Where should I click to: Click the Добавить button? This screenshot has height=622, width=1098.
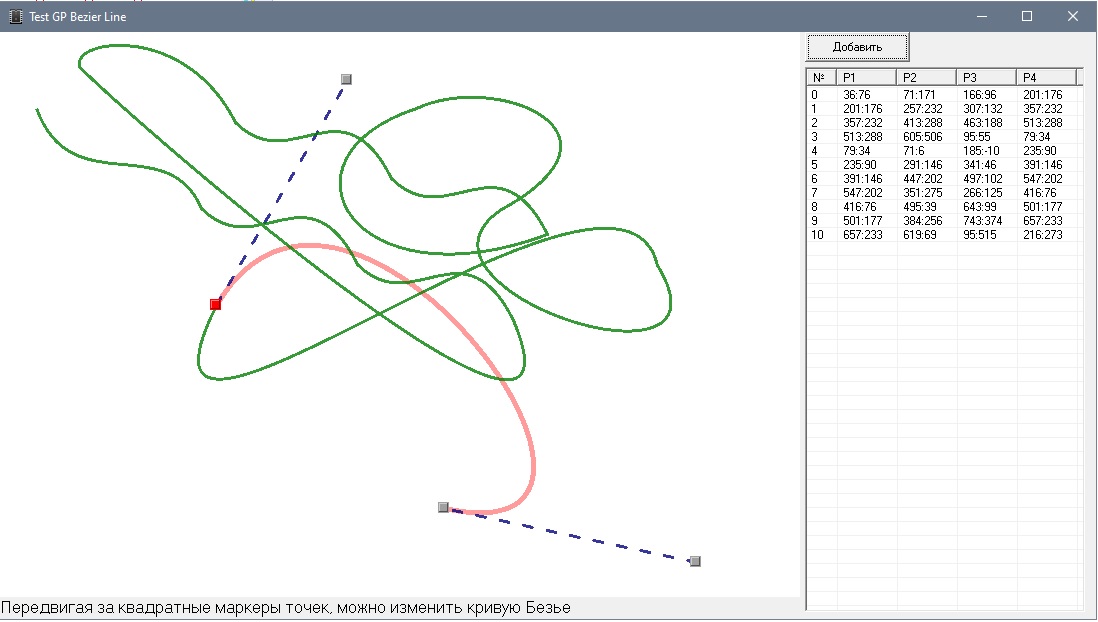[x=857, y=47]
